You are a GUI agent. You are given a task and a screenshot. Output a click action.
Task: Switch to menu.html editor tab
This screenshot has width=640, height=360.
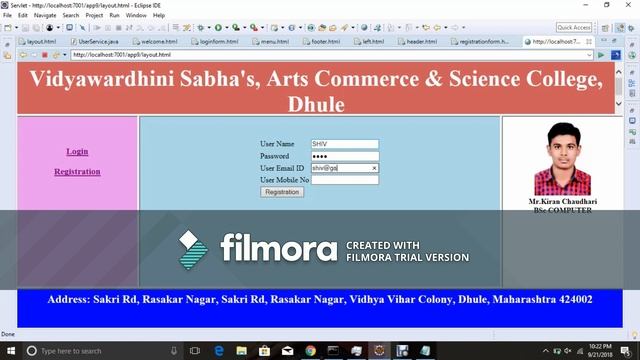(271, 42)
